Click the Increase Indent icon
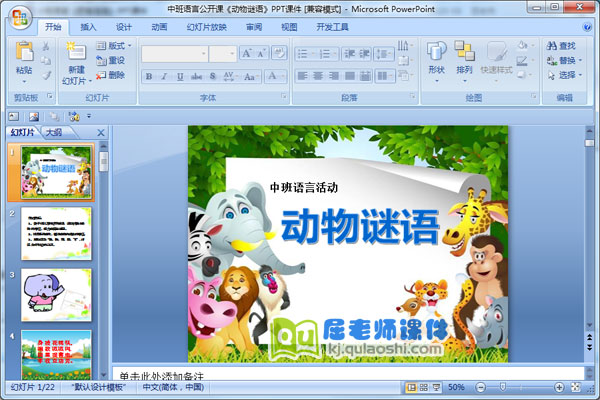Viewport: 600px width, 400px height. point(364,54)
